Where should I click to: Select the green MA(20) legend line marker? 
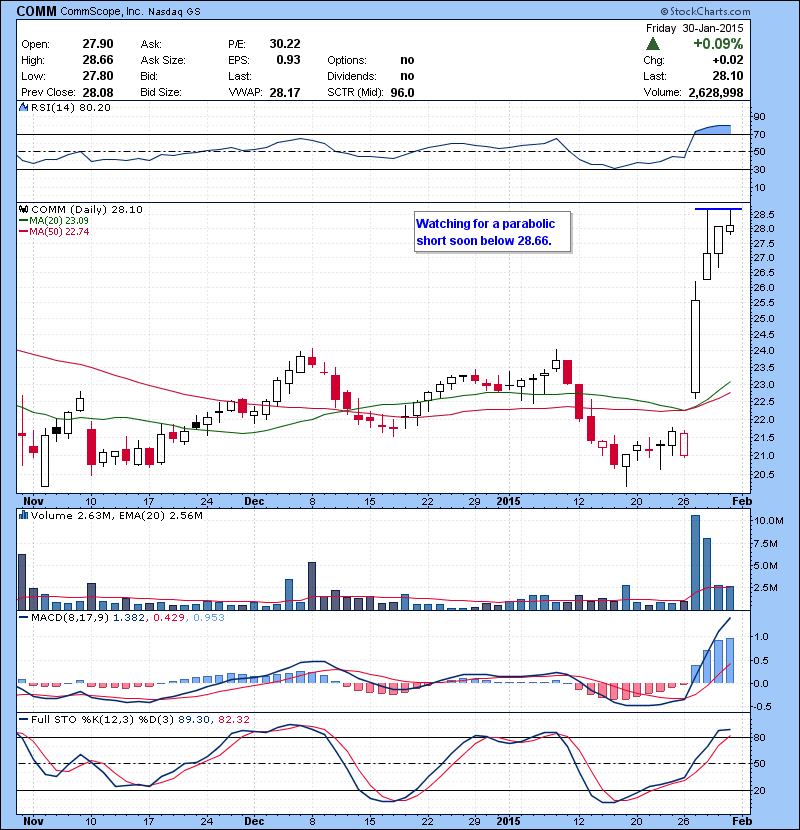[23, 220]
